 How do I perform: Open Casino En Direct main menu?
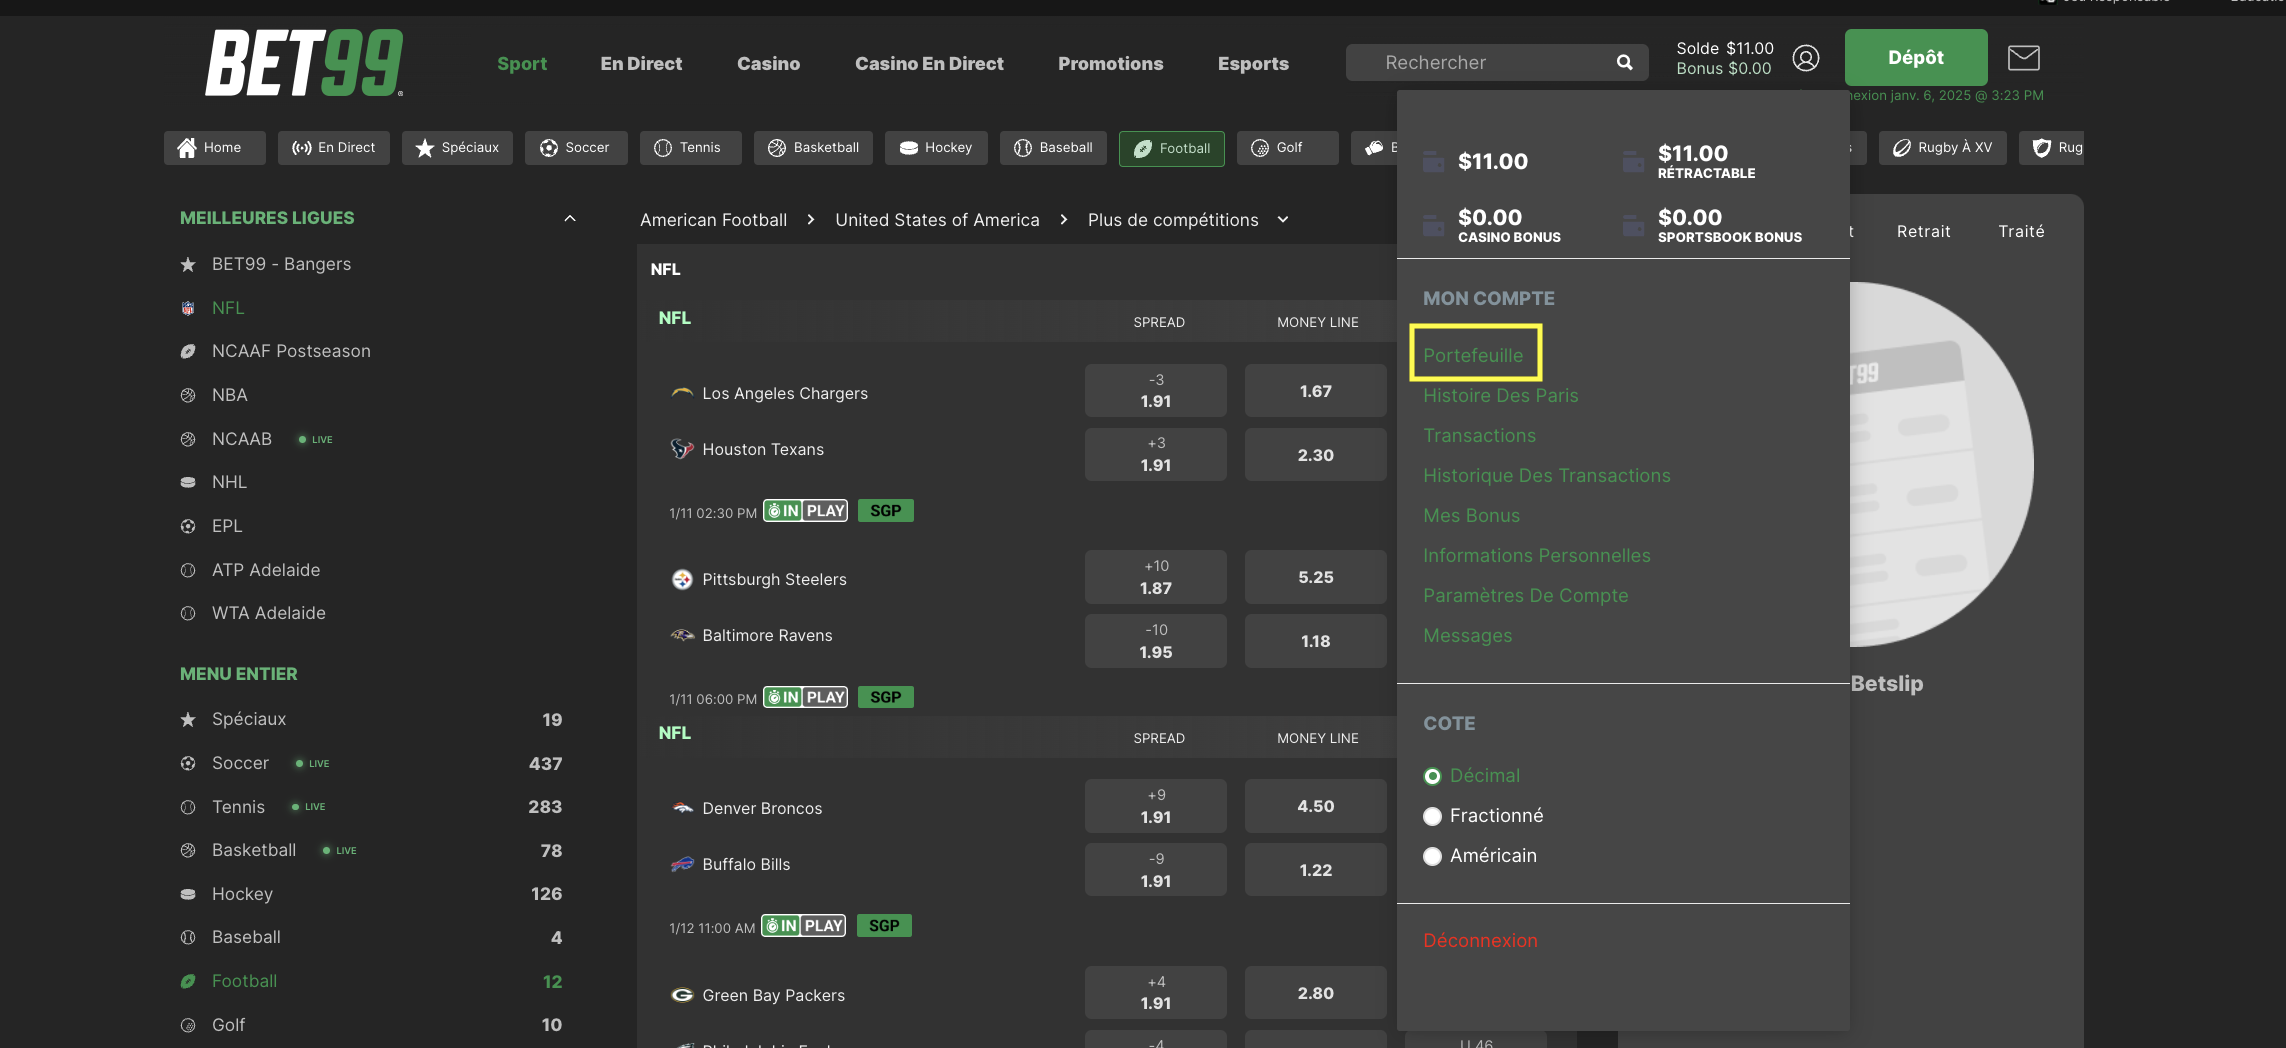pyautogui.click(x=929, y=63)
